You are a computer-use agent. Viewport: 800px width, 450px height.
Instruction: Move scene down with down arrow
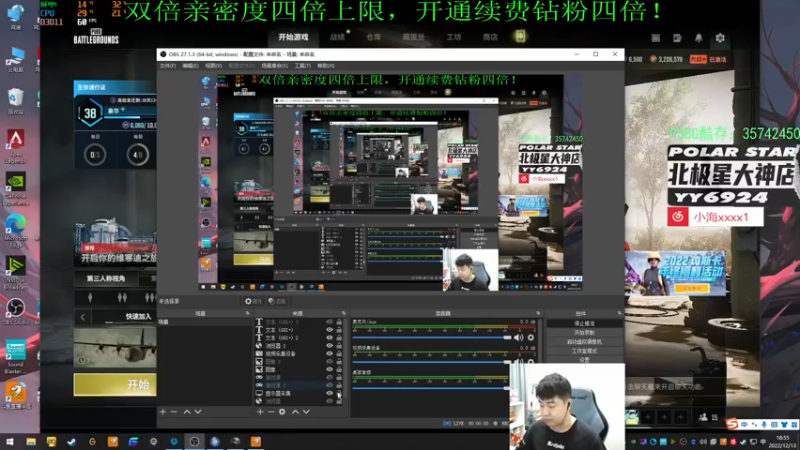(198, 412)
